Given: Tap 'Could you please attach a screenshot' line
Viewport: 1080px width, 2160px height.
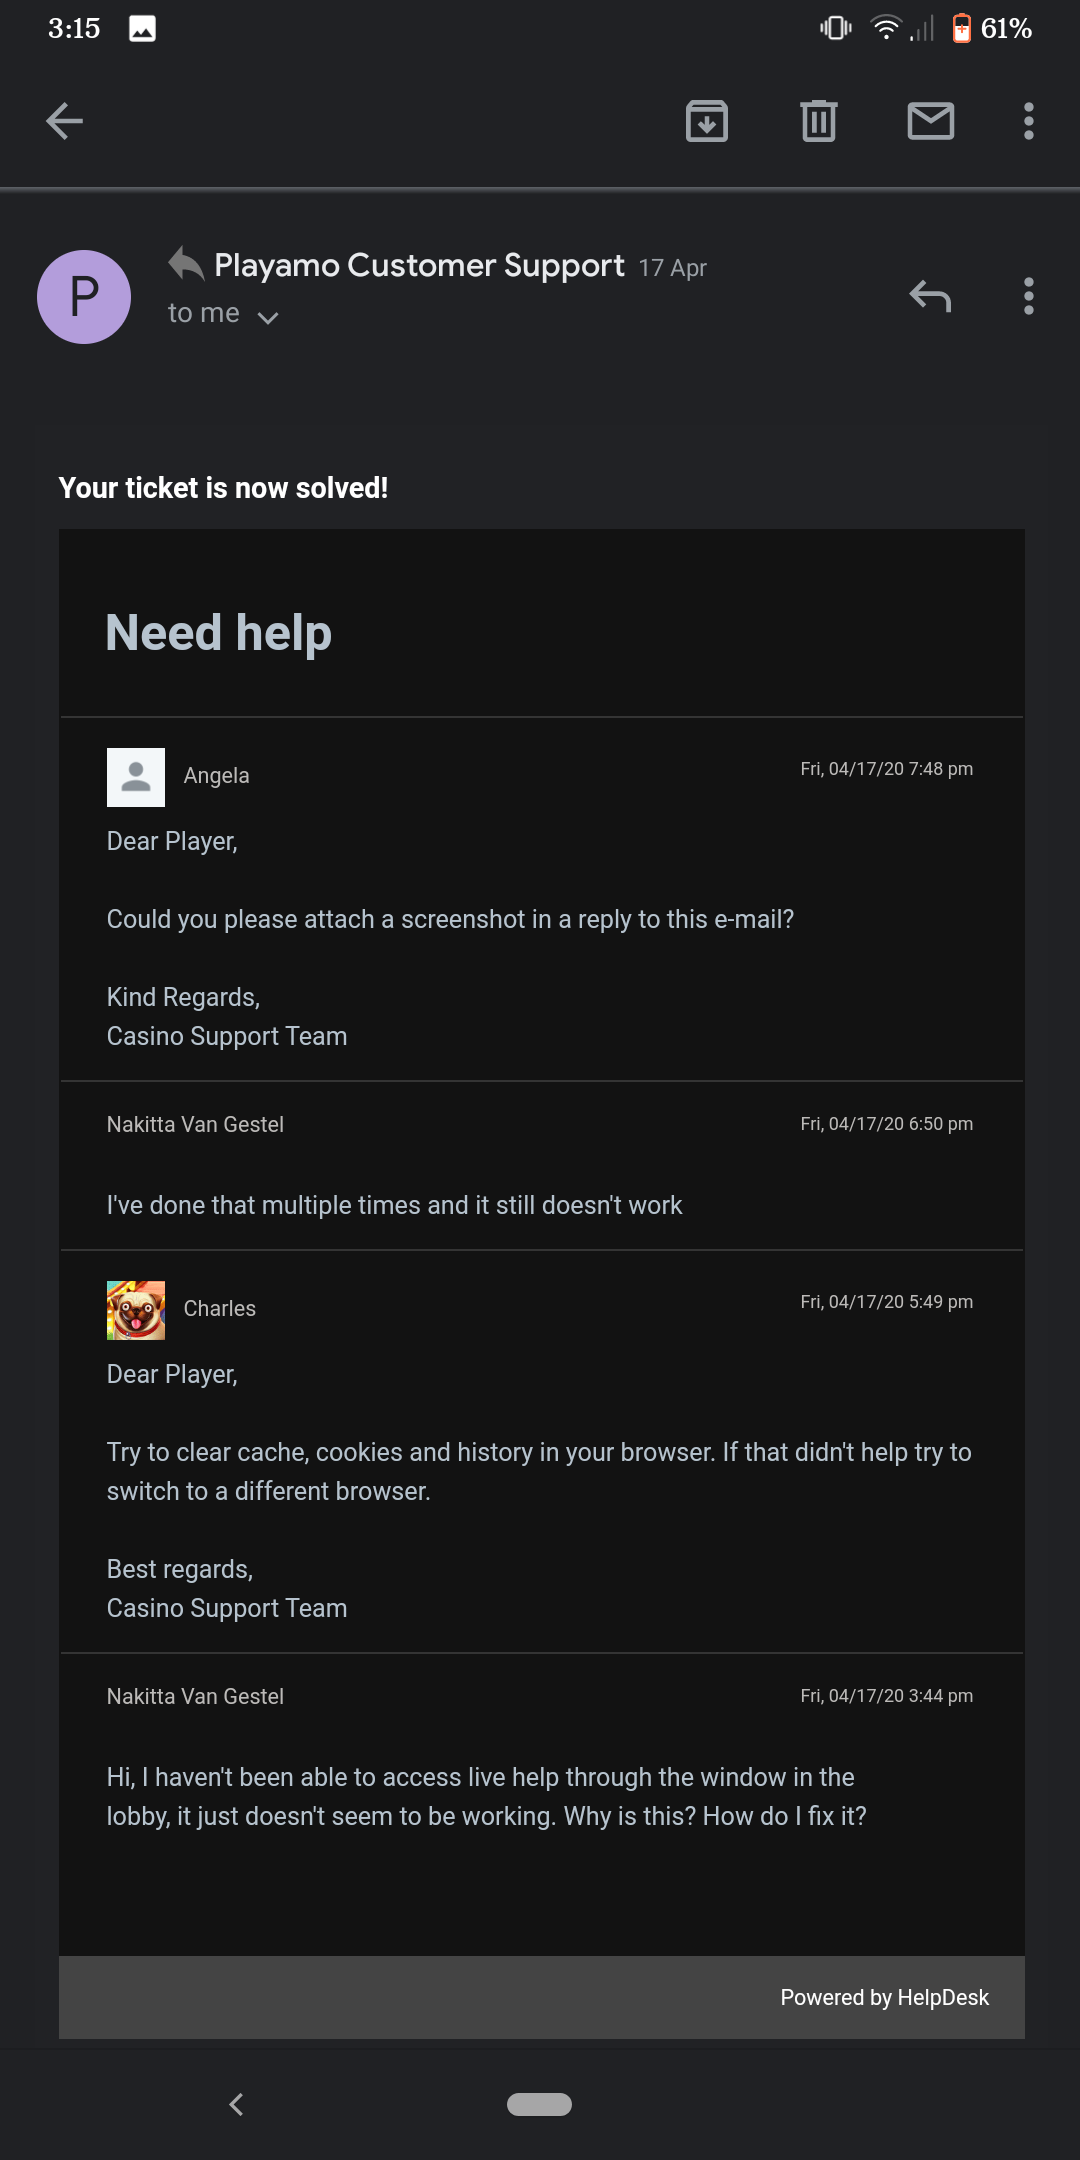Looking at the screenshot, I should click(450, 919).
